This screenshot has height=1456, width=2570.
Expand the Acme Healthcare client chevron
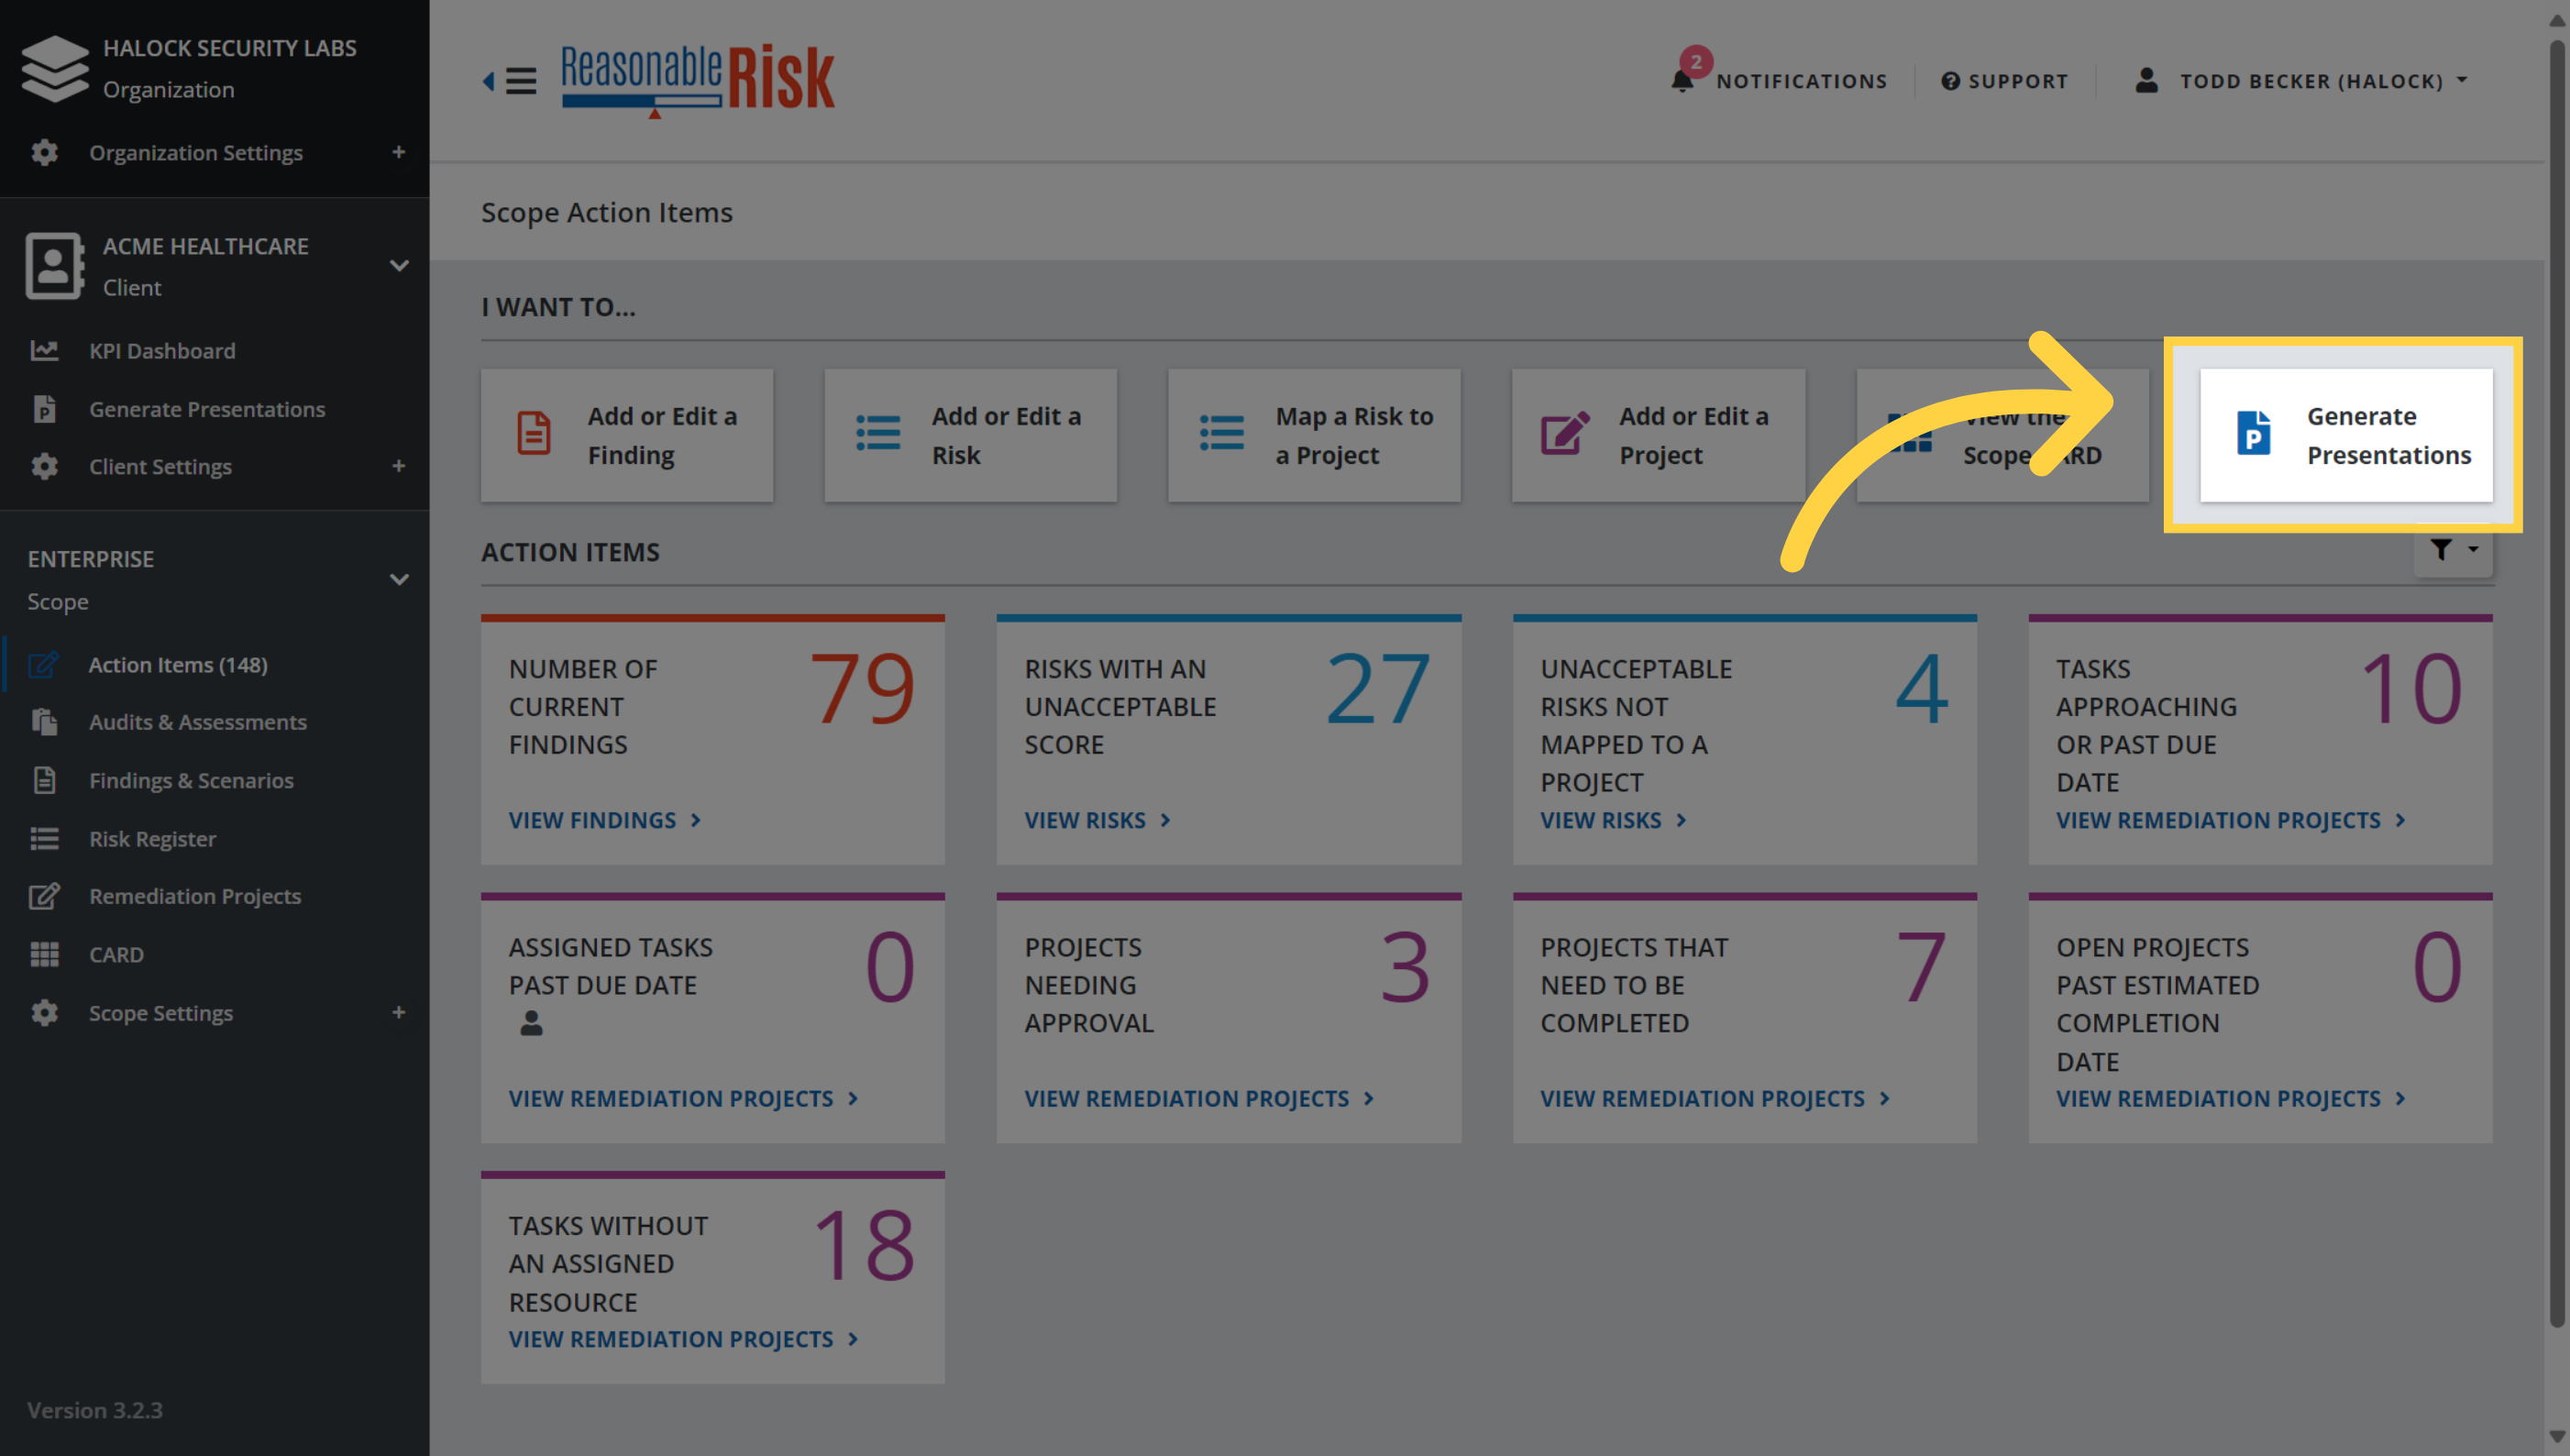tap(399, 266)
